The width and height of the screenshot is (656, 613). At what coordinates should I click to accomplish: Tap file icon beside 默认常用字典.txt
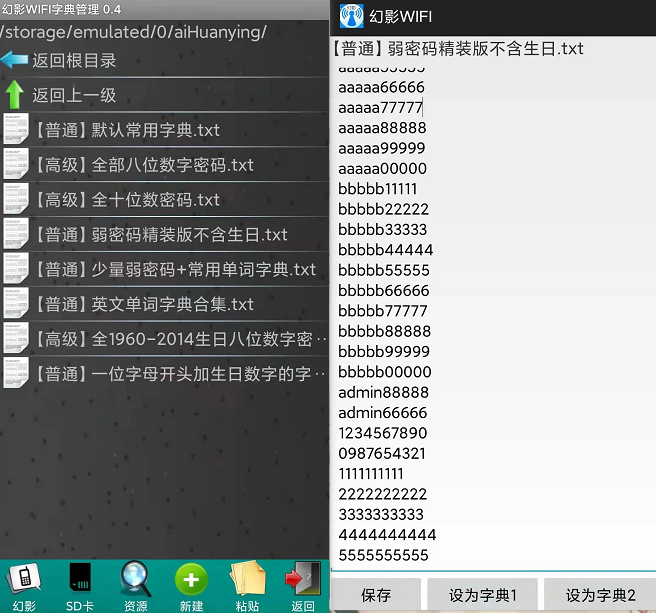coord(16,129)
